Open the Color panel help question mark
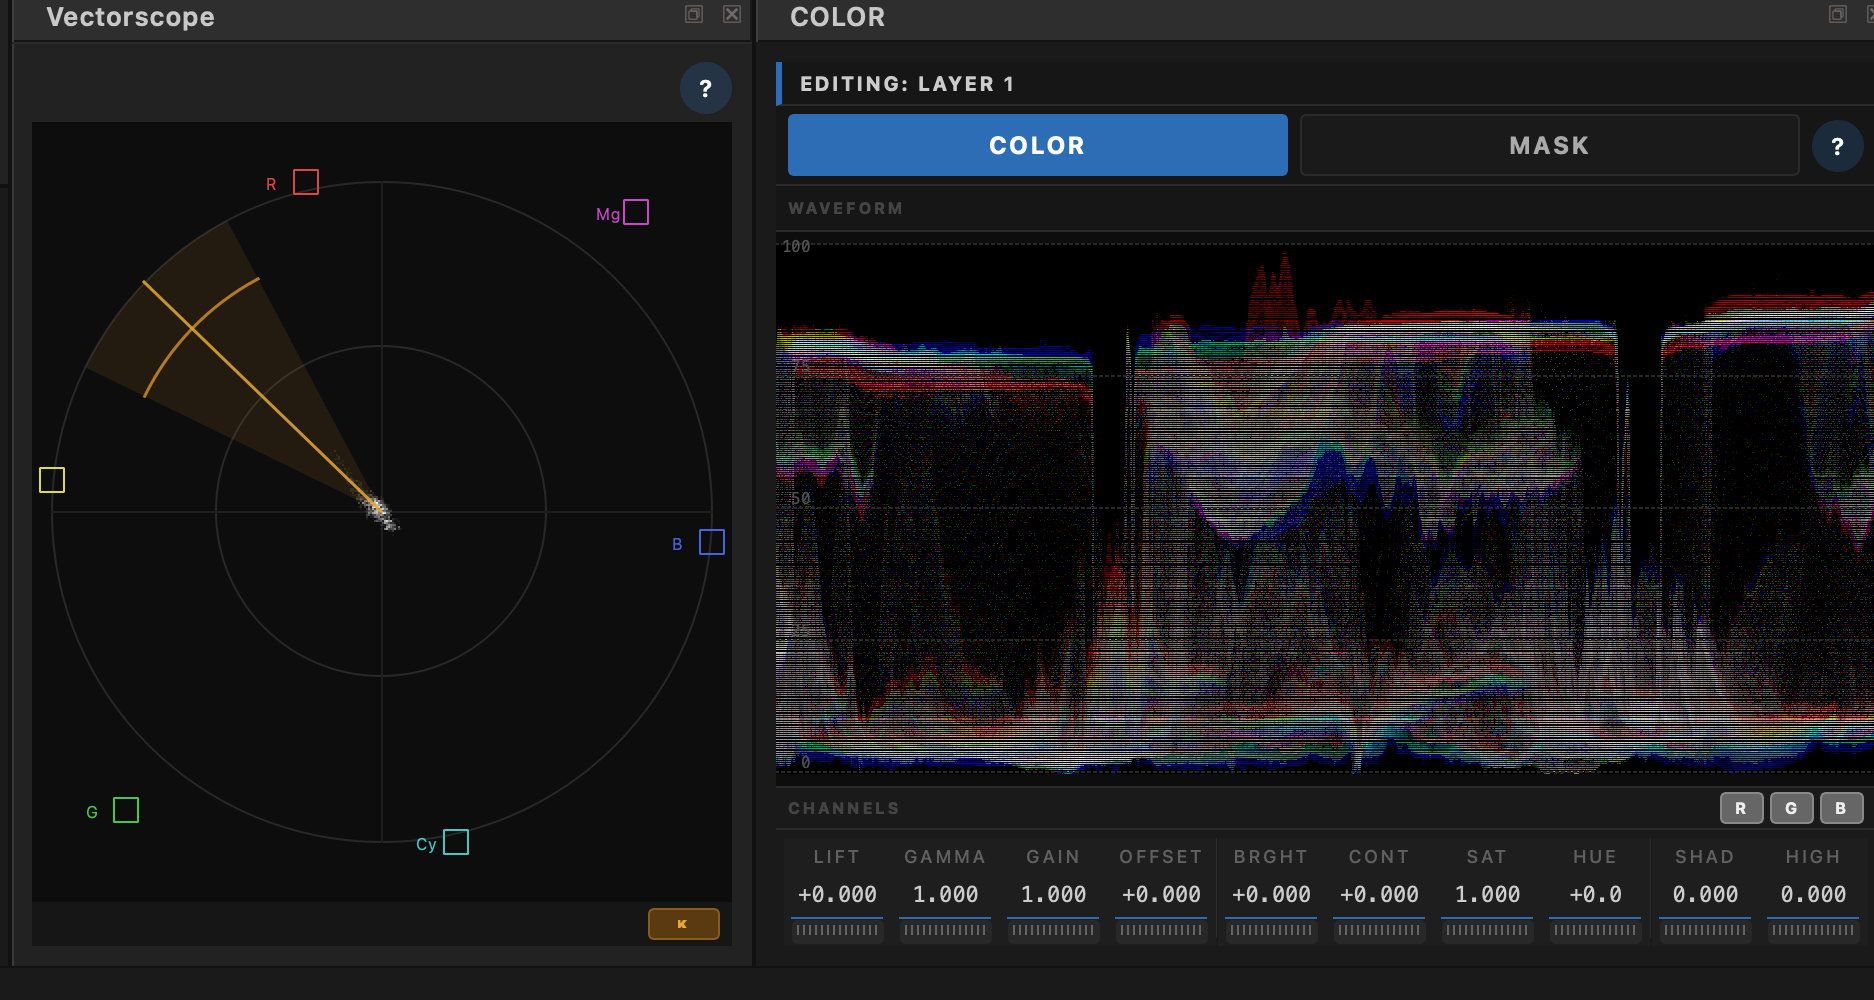This screenshot has width=1874, height=1000. 1837,146
